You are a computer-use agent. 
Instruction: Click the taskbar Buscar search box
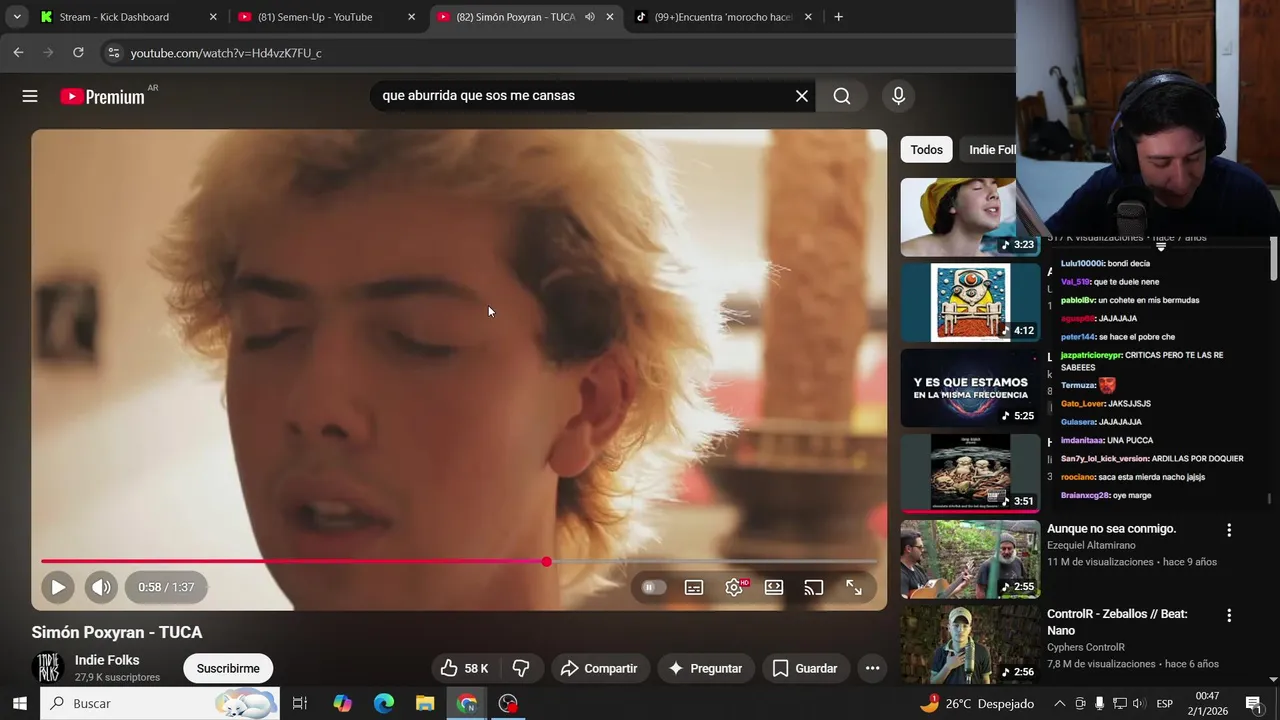point(160,703)
